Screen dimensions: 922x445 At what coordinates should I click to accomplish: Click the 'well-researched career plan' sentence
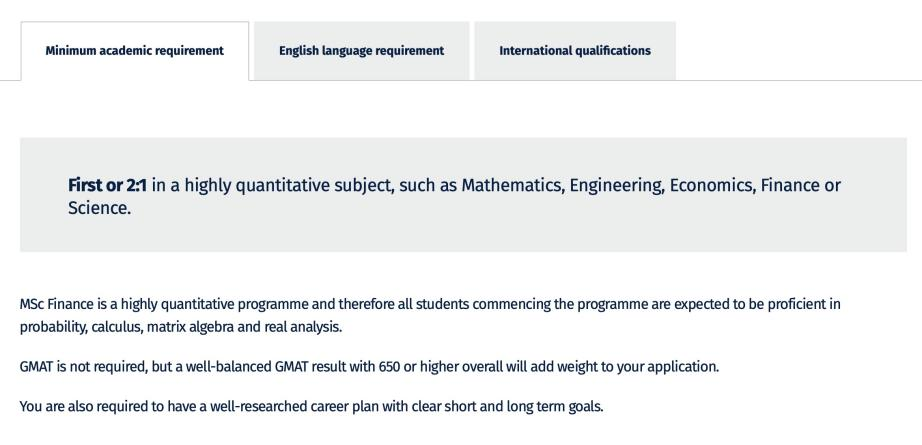[x=312, y=406]
